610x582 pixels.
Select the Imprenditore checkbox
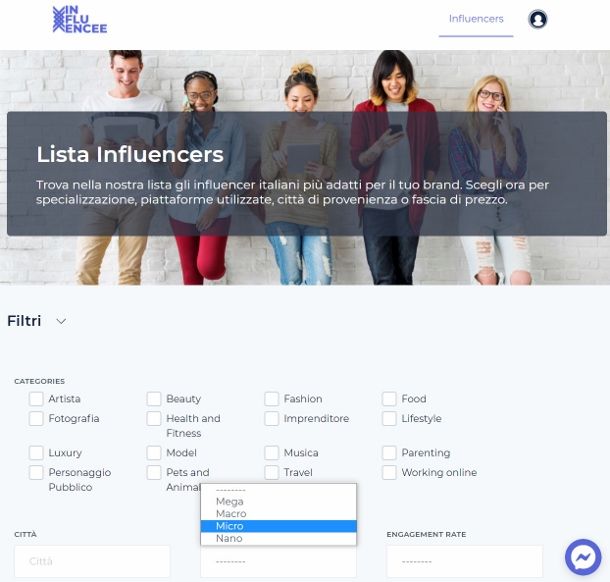pos(272,419)
